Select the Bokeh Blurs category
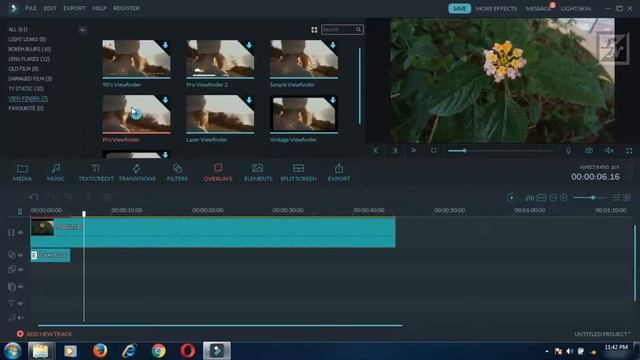The image size is (640, 360). pos(29,49)
